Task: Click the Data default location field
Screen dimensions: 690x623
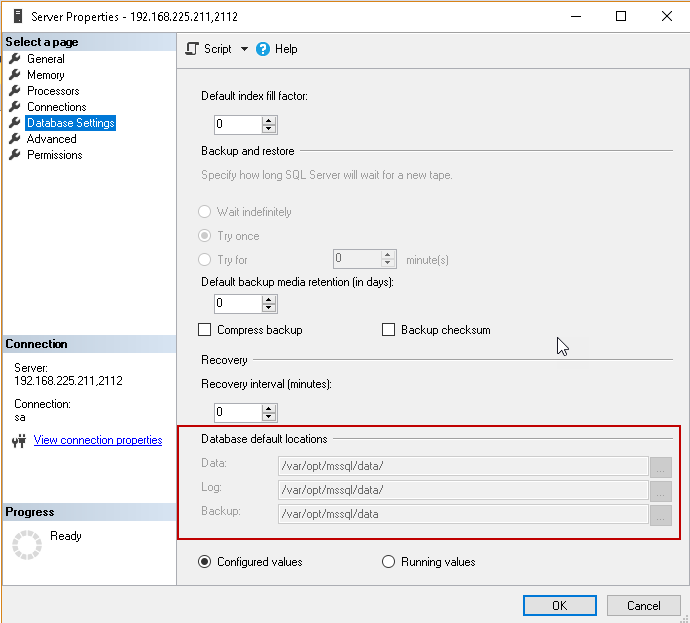Action: (463, 466)
